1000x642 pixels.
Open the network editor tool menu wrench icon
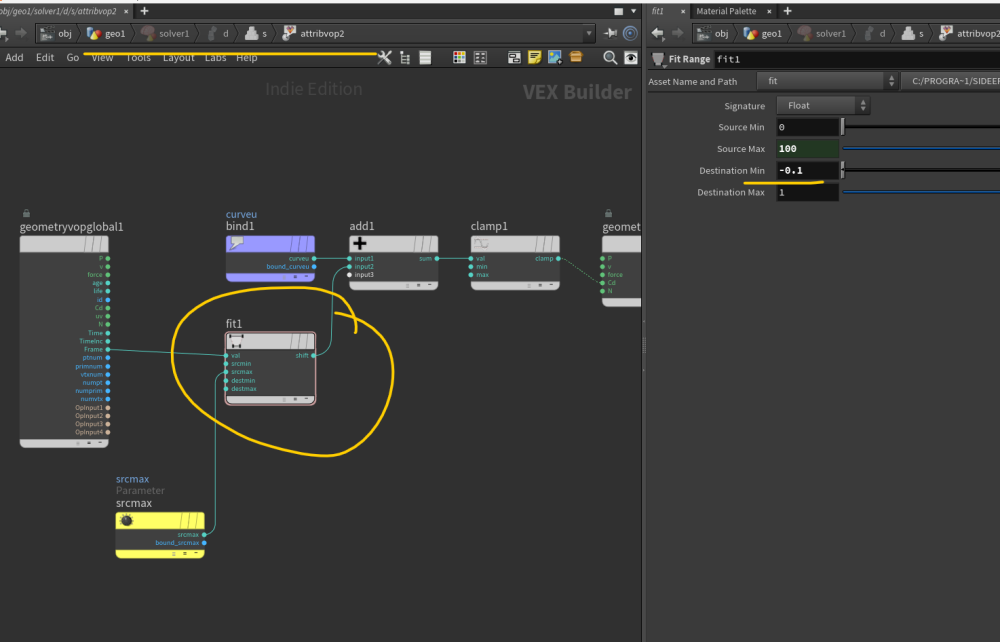click(x=385, y=58)
